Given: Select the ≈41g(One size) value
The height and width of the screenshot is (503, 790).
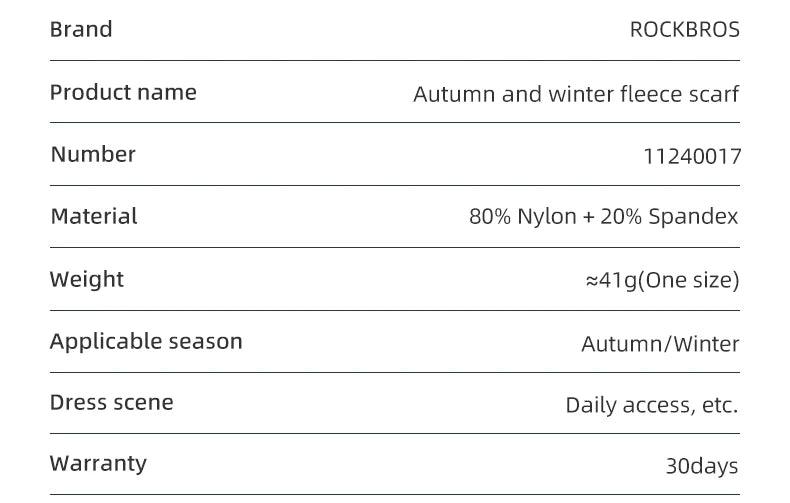Looking at the screenshot, I should point(663,280).
